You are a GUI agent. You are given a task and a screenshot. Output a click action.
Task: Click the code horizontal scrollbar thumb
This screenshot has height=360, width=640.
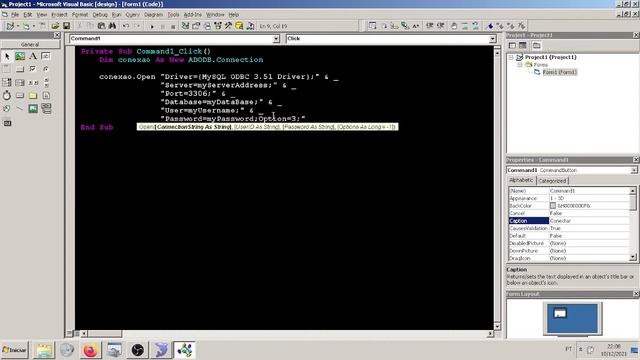pyautogui.click(x=104, y=334)
